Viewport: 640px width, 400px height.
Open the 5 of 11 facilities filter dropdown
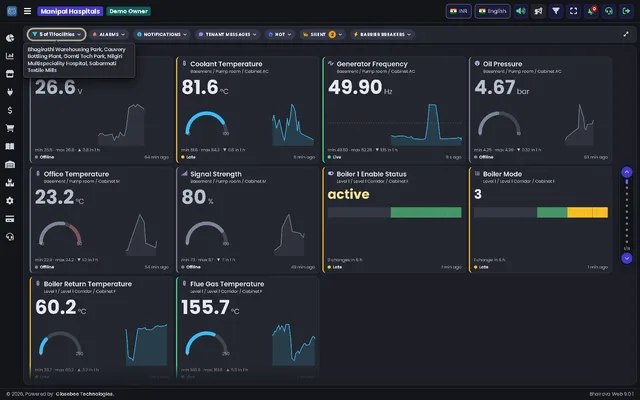coord(57,34)
